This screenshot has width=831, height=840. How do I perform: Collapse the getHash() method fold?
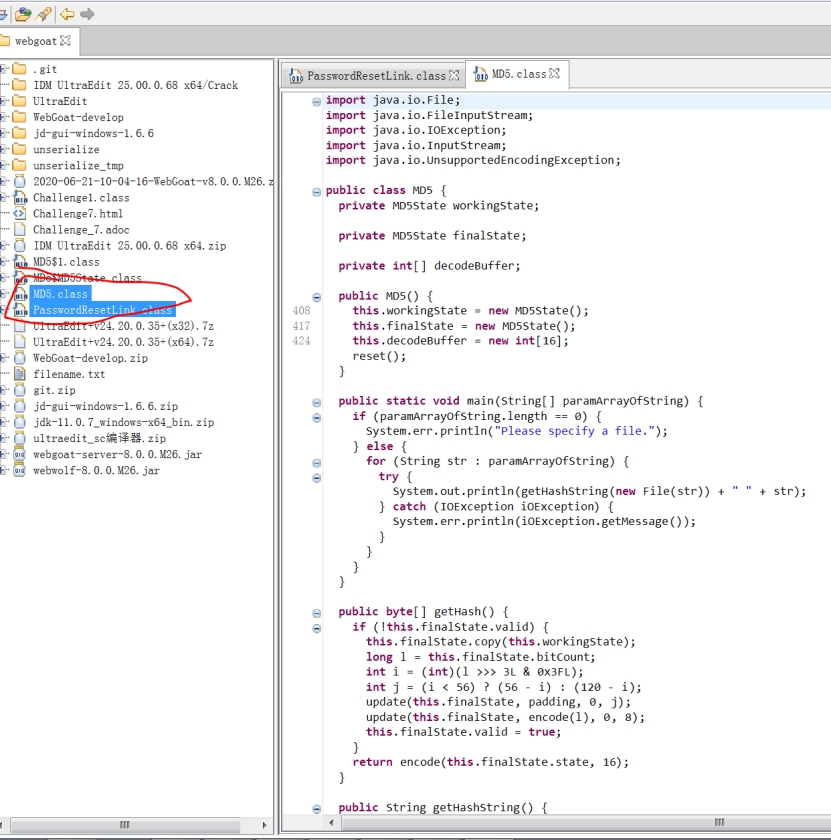pos(316,613)
